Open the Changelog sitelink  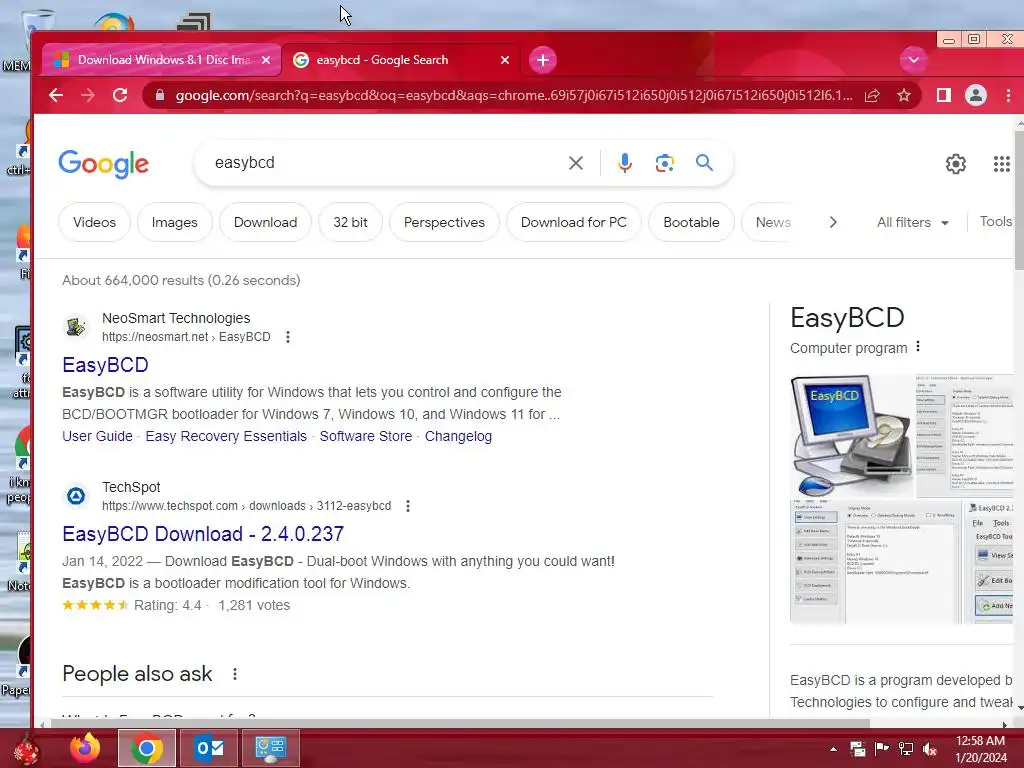click(458, 436)
